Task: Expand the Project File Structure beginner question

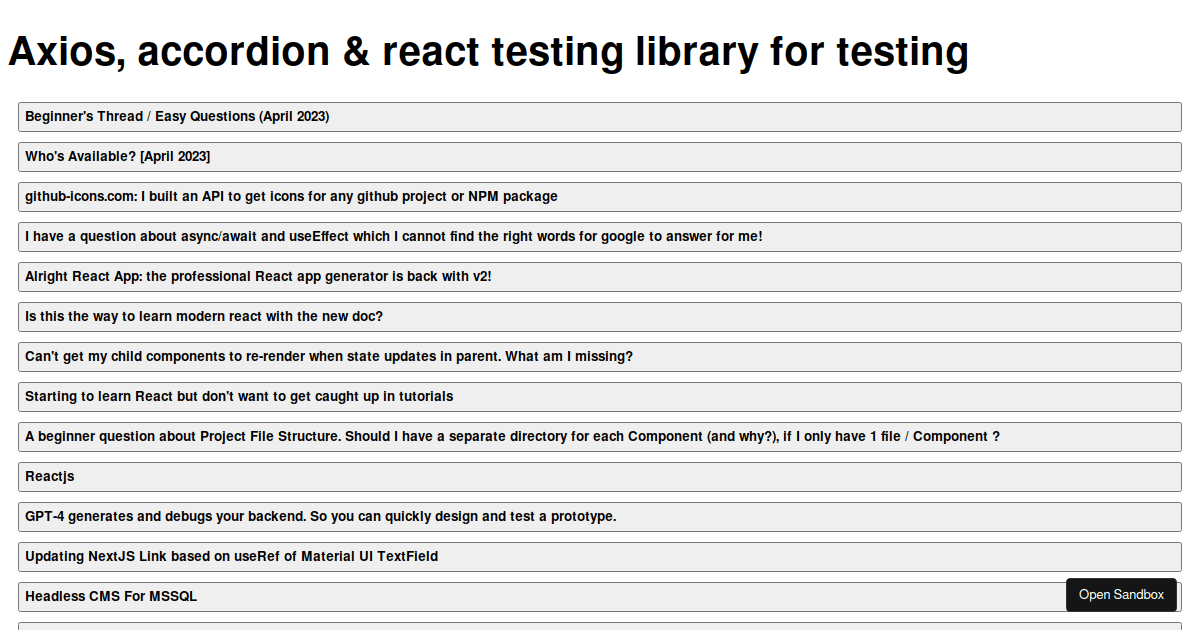Action: [x=600, y=436]
